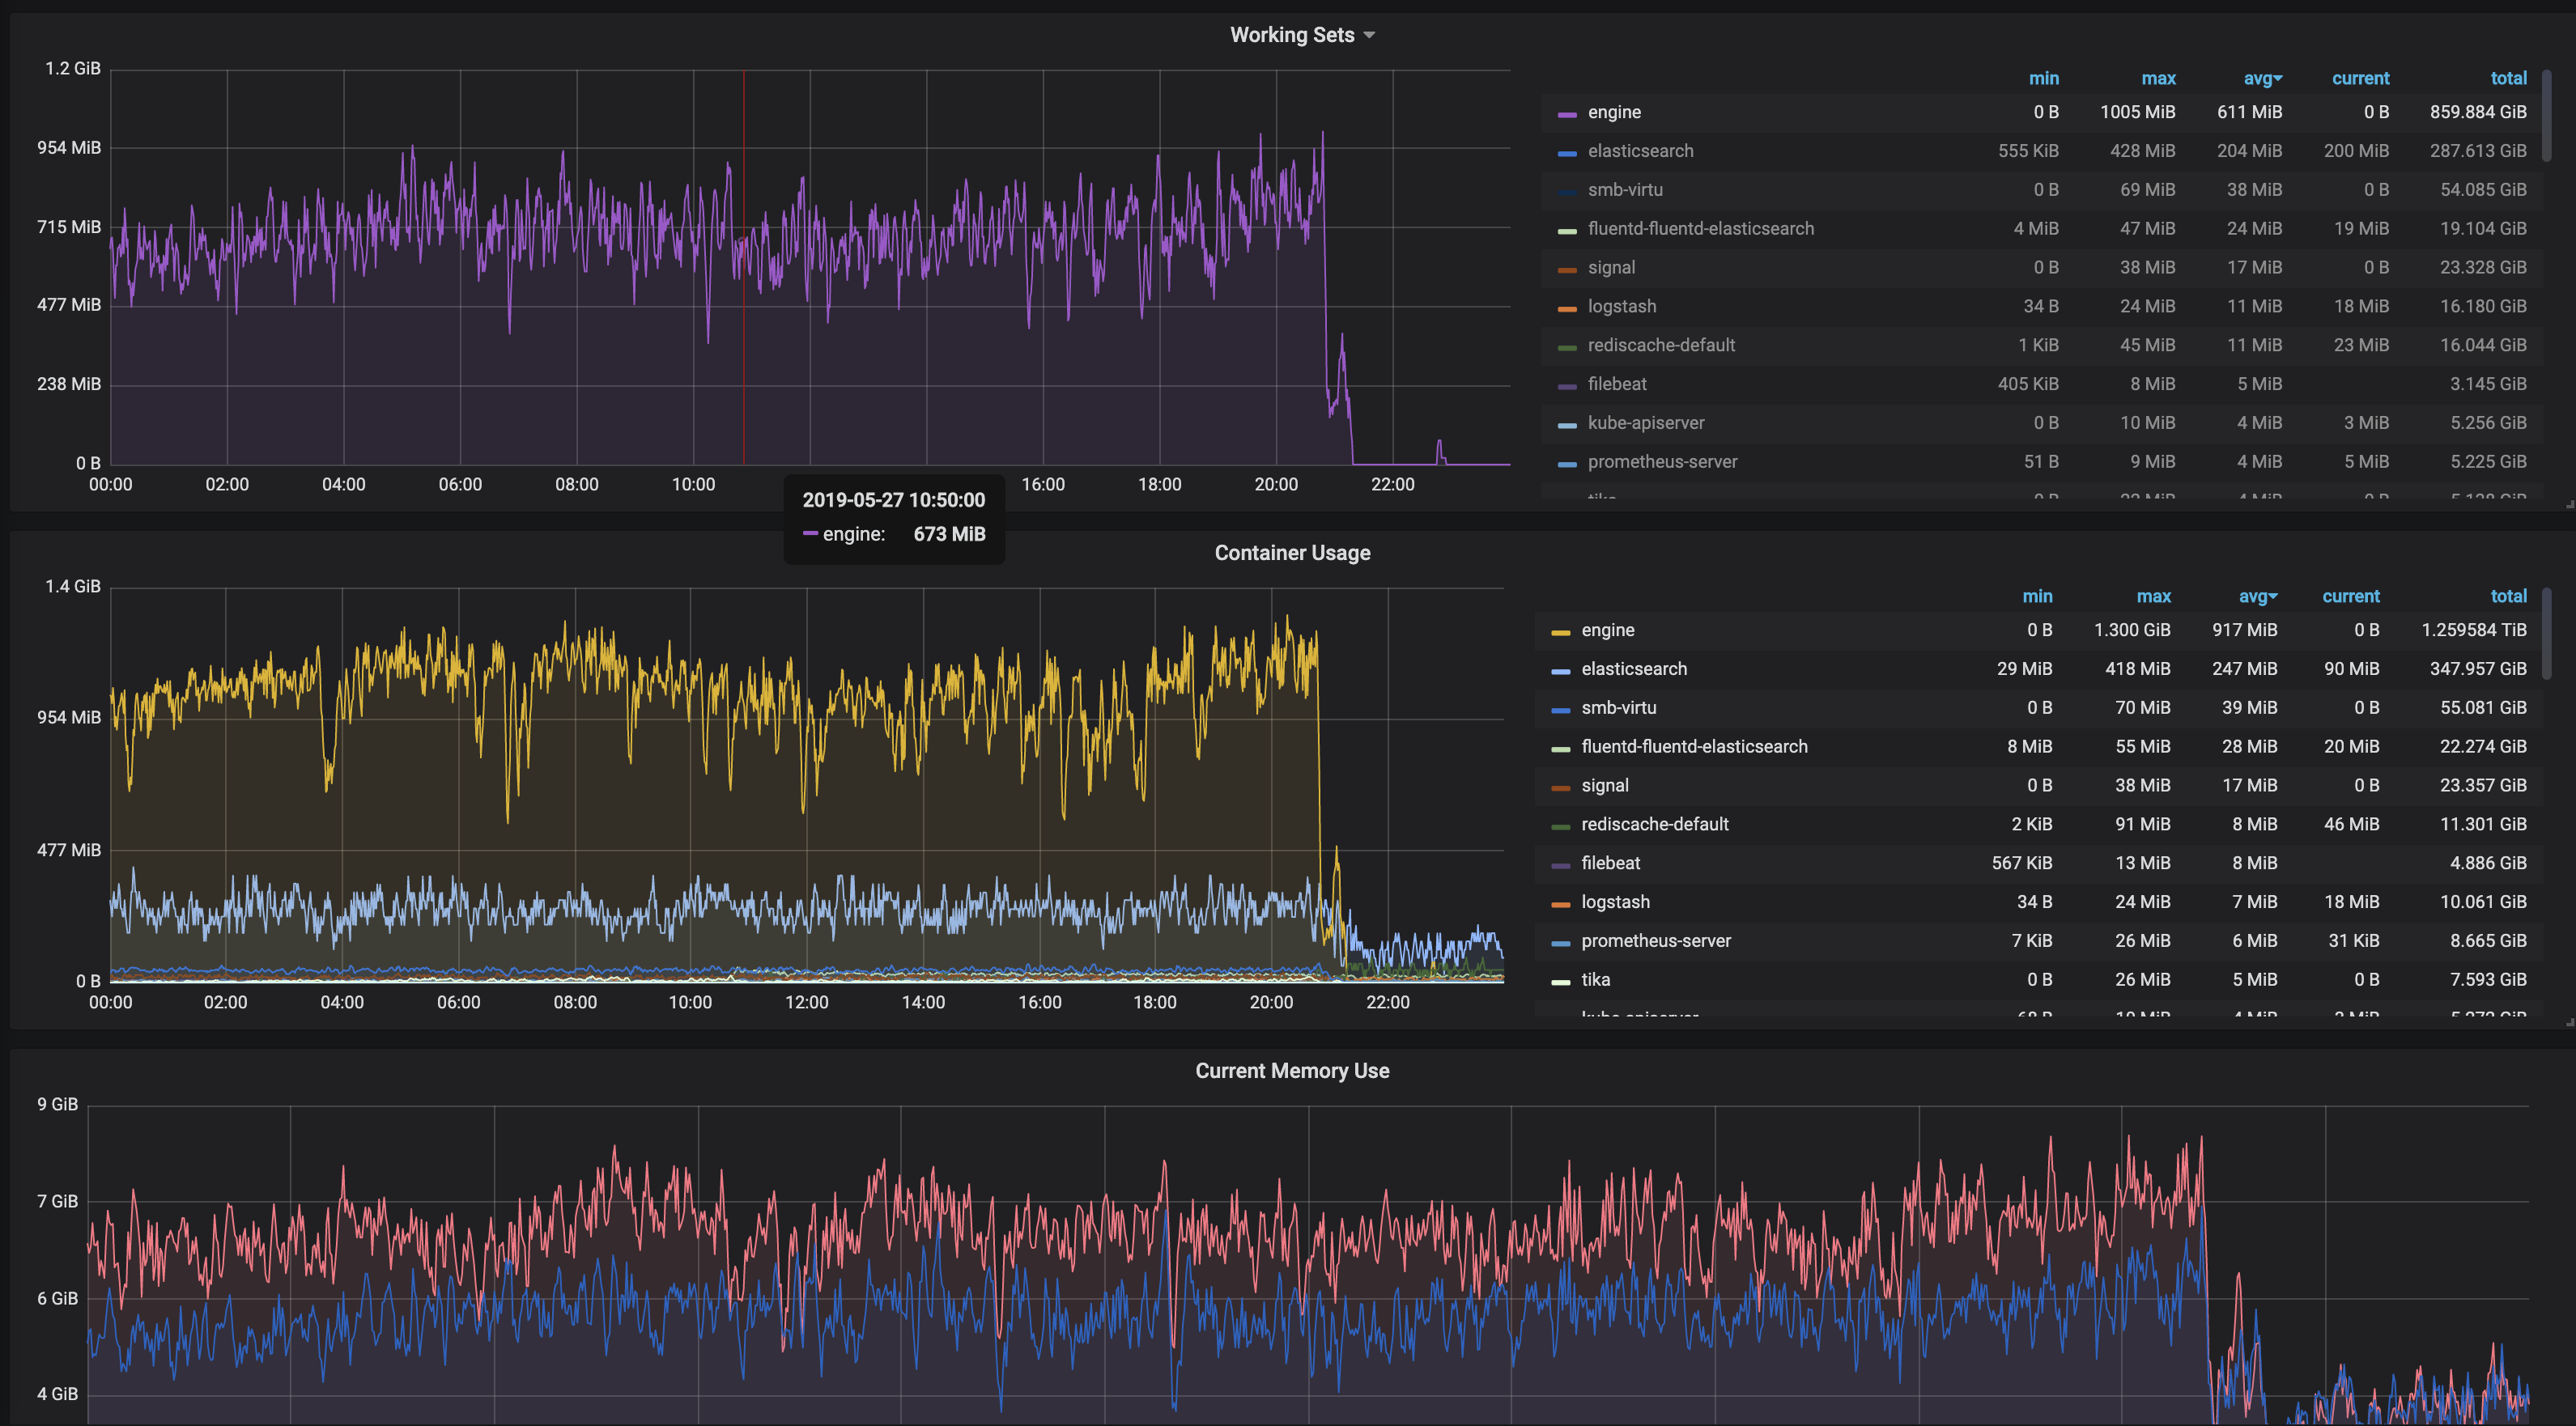The width and height of the screenshot is (2576, 1426).
Task: Click avg sort header in Working Sets legend
Action: (2261, 78)
